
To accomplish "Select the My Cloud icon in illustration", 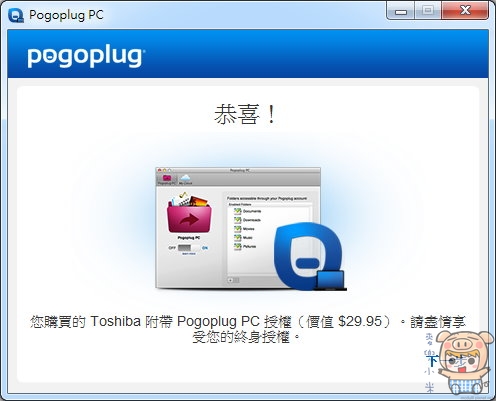I will (x=185, y=179).
